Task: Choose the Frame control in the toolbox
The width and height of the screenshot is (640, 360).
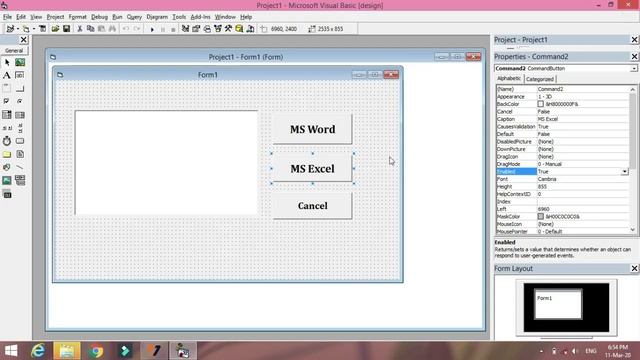Action: click(7, 89)
